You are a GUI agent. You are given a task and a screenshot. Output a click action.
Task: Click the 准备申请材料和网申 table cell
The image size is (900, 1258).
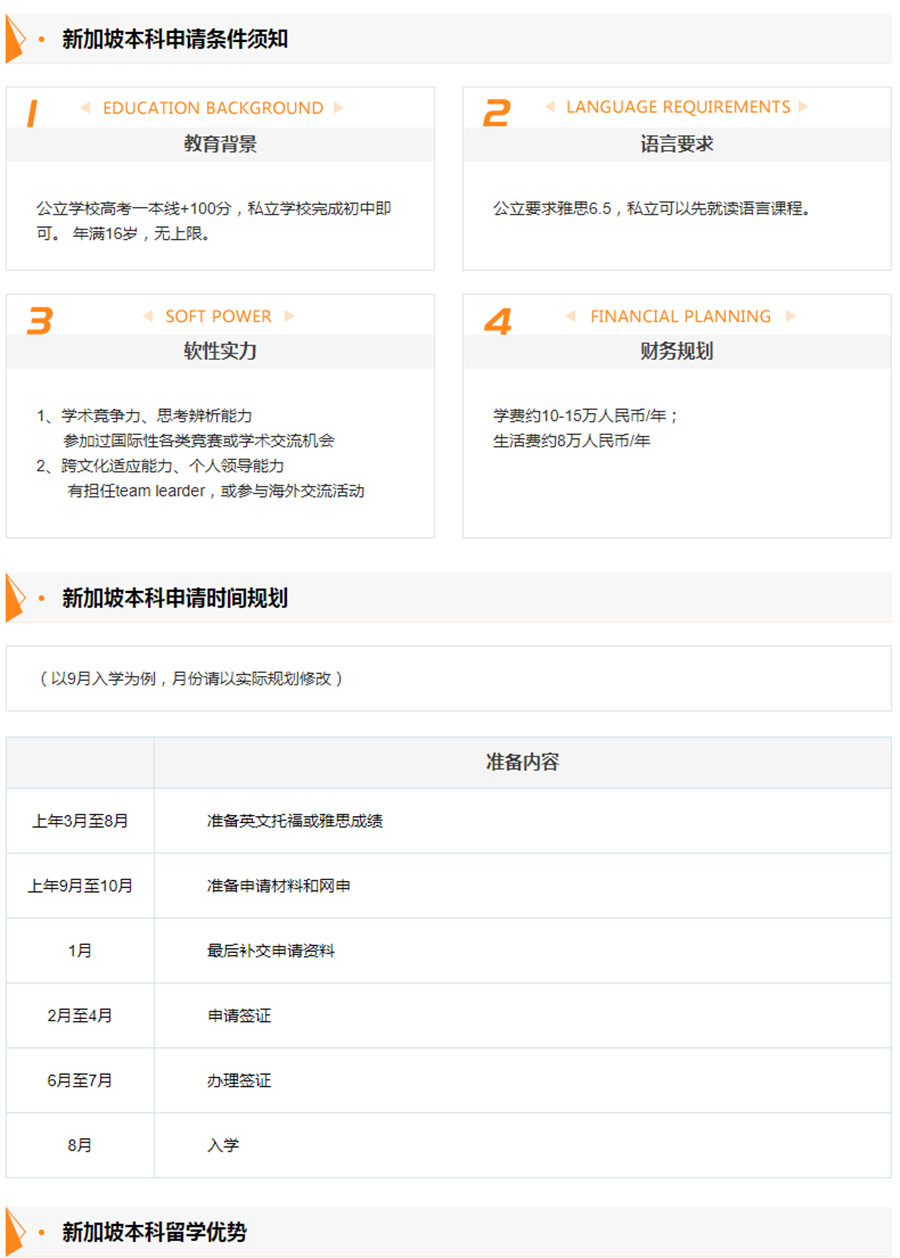point(279,886)
